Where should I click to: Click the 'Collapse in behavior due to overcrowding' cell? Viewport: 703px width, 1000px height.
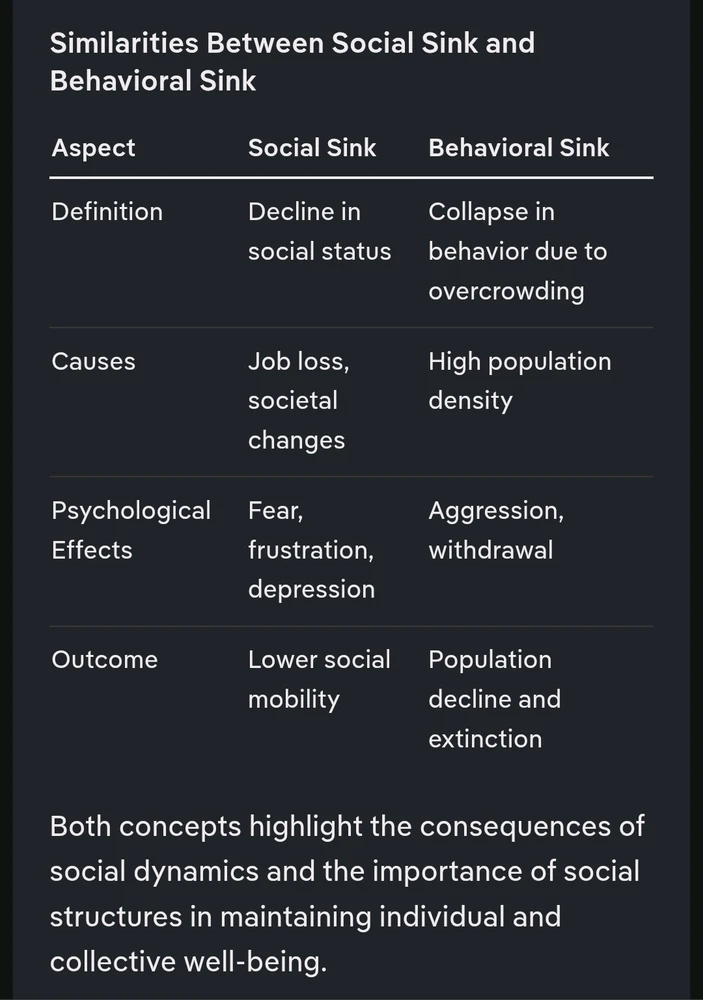(x=518, y=251)
